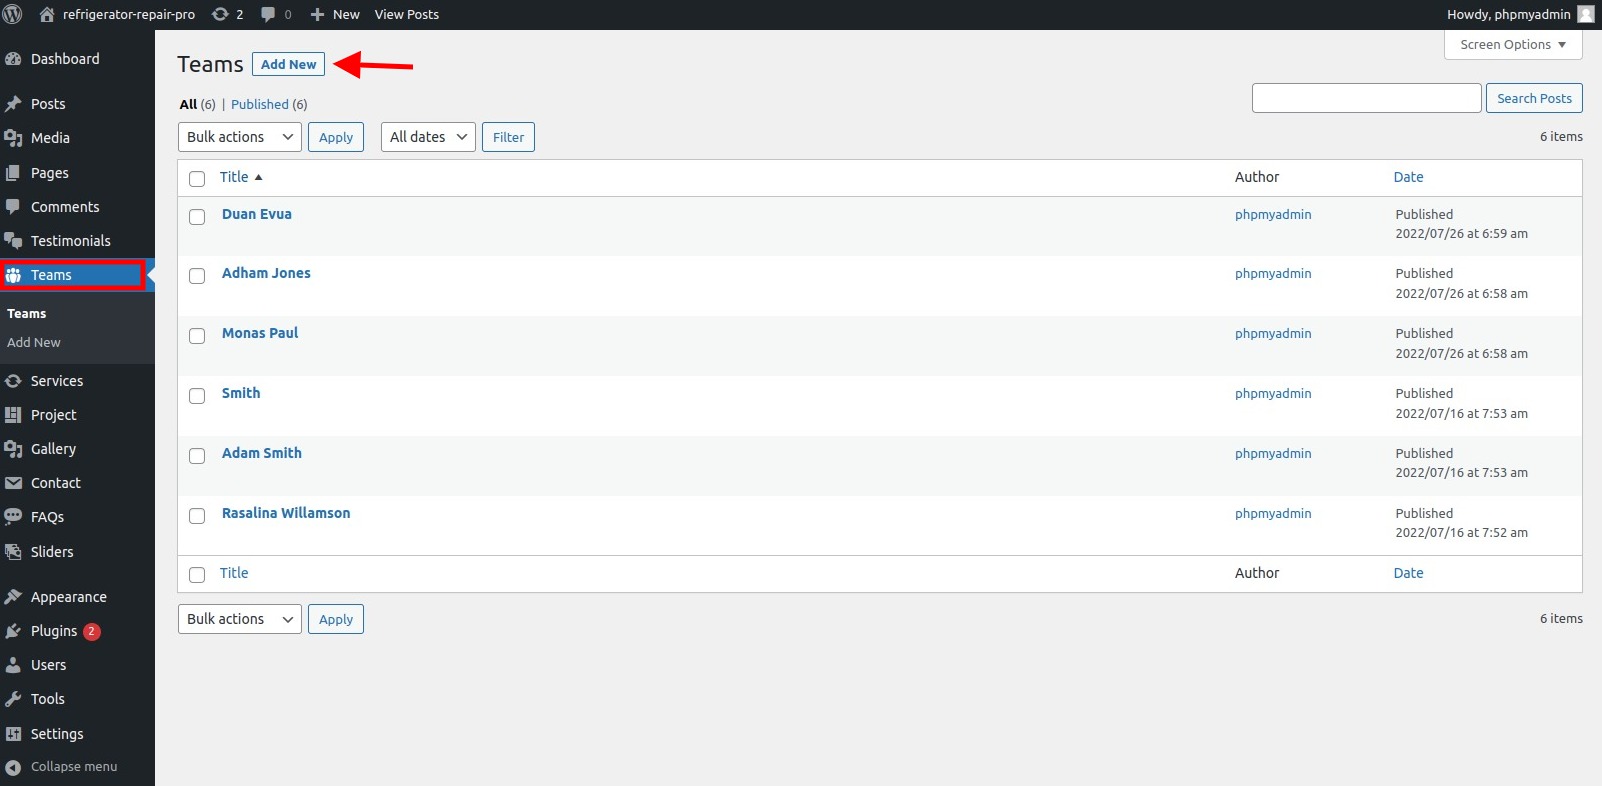Click the home icon beside refrigerator-repair-pro

coord(47,14)
